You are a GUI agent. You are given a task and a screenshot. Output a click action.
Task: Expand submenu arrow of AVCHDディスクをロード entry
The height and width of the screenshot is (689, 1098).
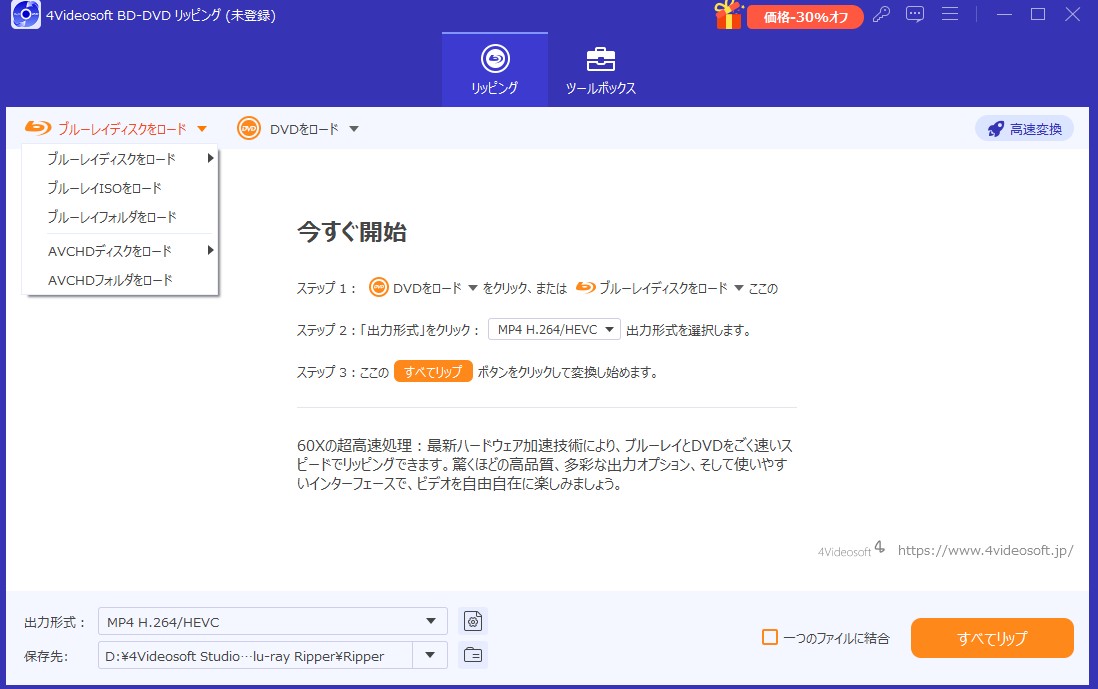pyautogui.click(x=209, y=250)
